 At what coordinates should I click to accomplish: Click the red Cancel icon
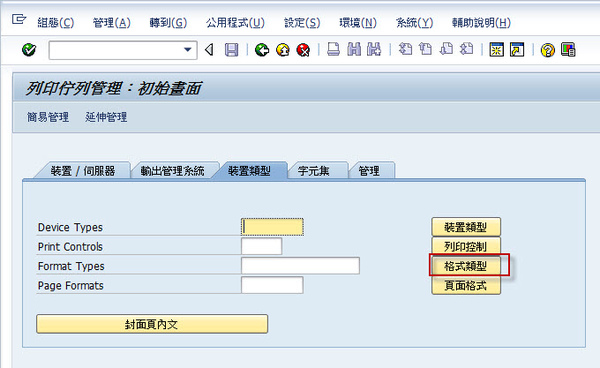[303, 50]
